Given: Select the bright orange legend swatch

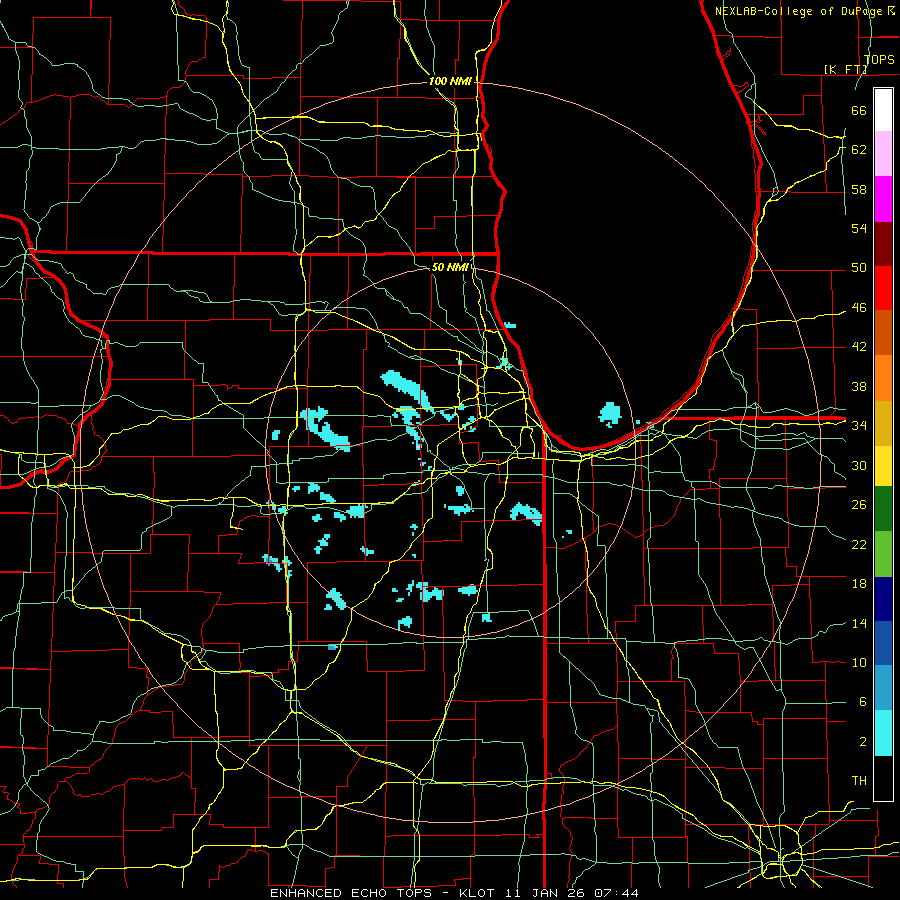Looking at the screenshot, I should pyautogui.click(x=883, y=377).
